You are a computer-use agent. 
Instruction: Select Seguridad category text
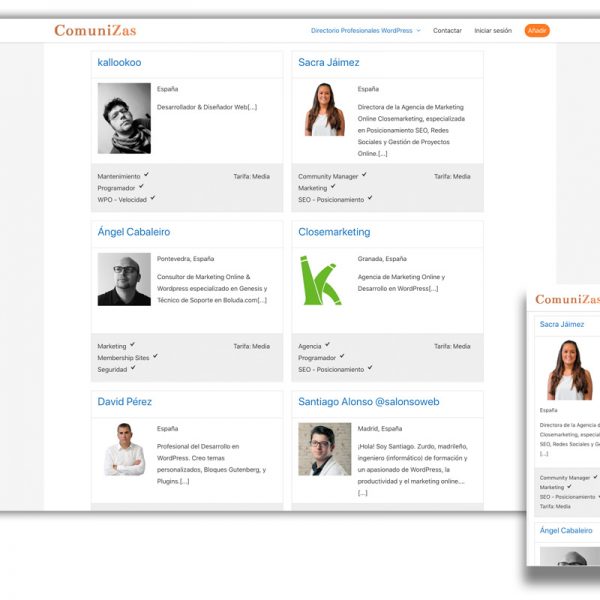pyautogui.click(x=112, y=370)
